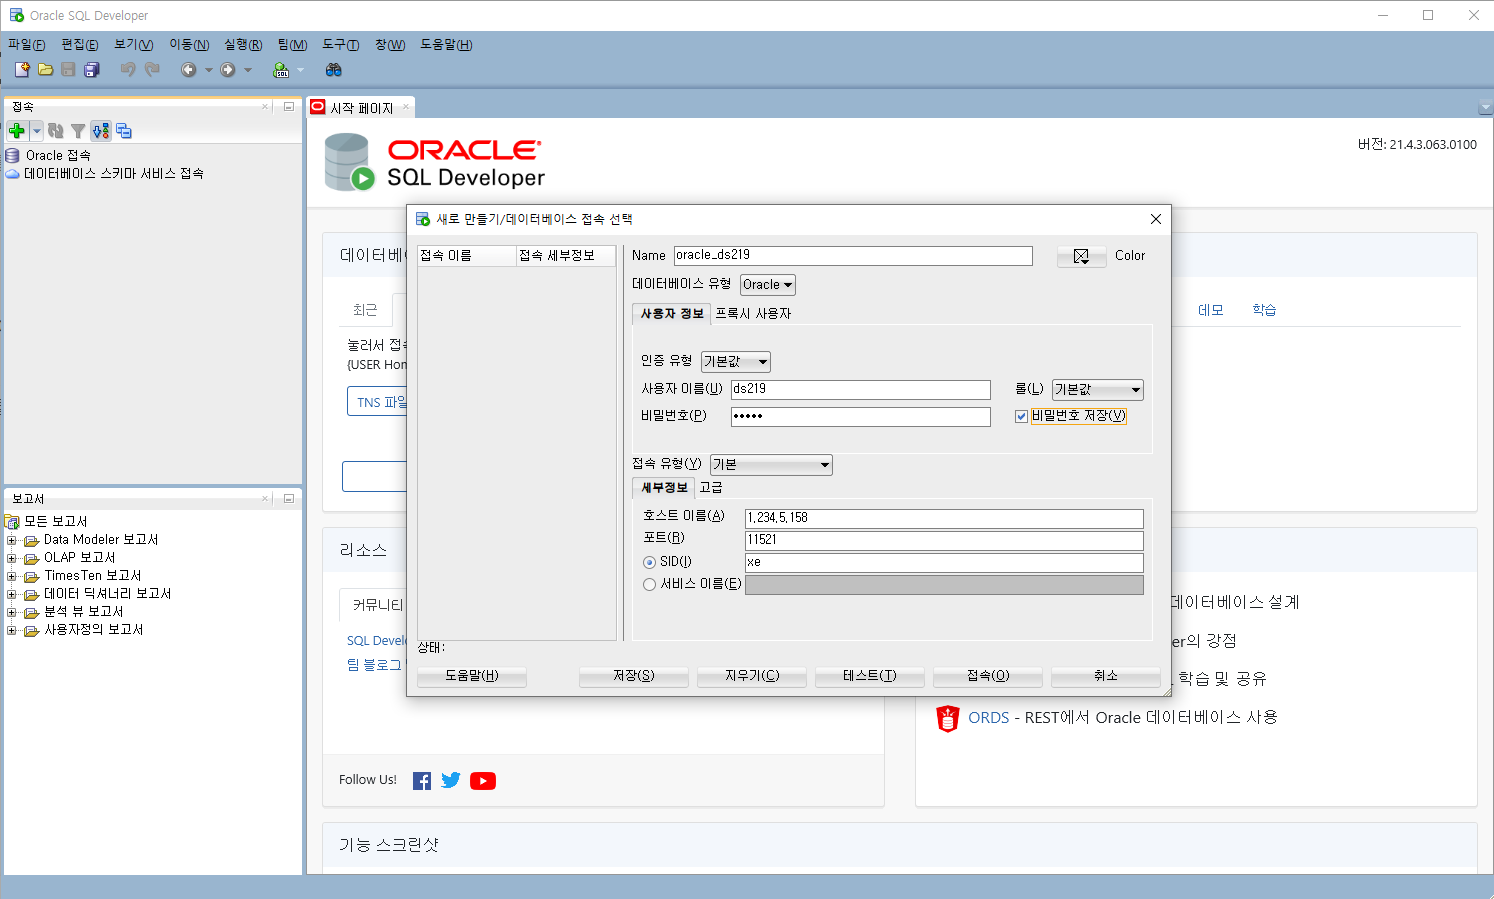Open the 파일(F) menu
1494x899 pixels.
[x=27, y=45]
